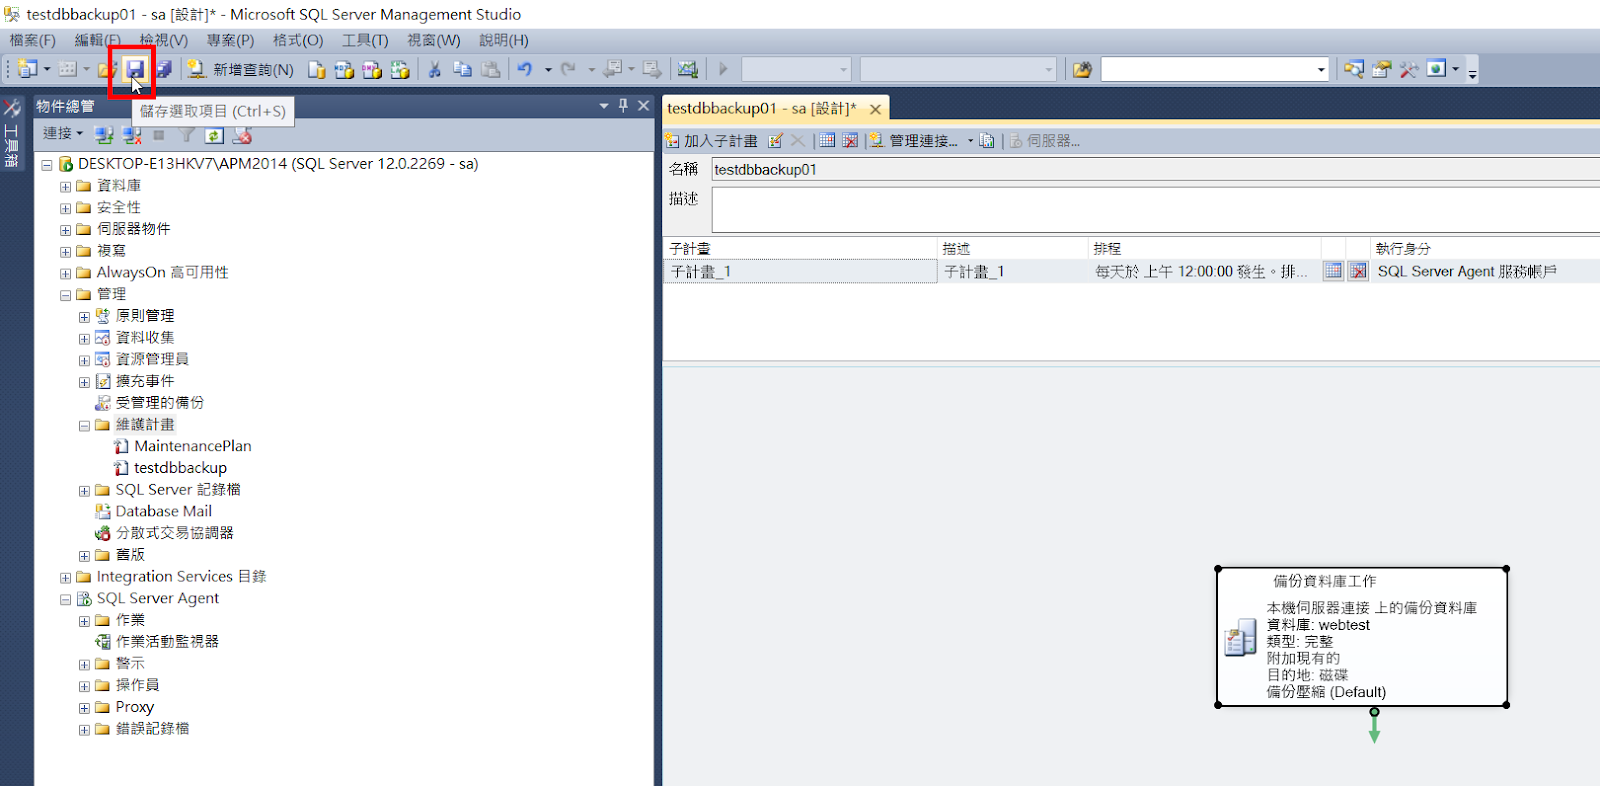Click the Save All toolbar icon
This screenshot has width=1600, height=786.
click(163, 69)
